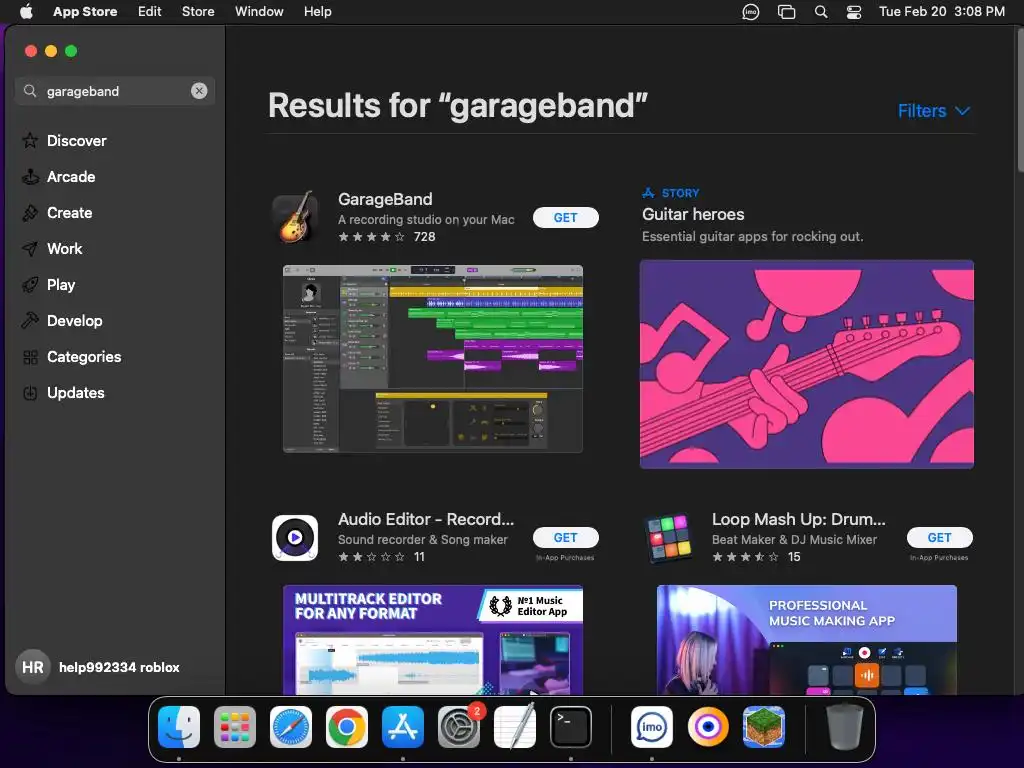The width and height of the screenshot is (1024, 768).
Task: Open Launchpad from the Dock
Action: pos(234,727)
